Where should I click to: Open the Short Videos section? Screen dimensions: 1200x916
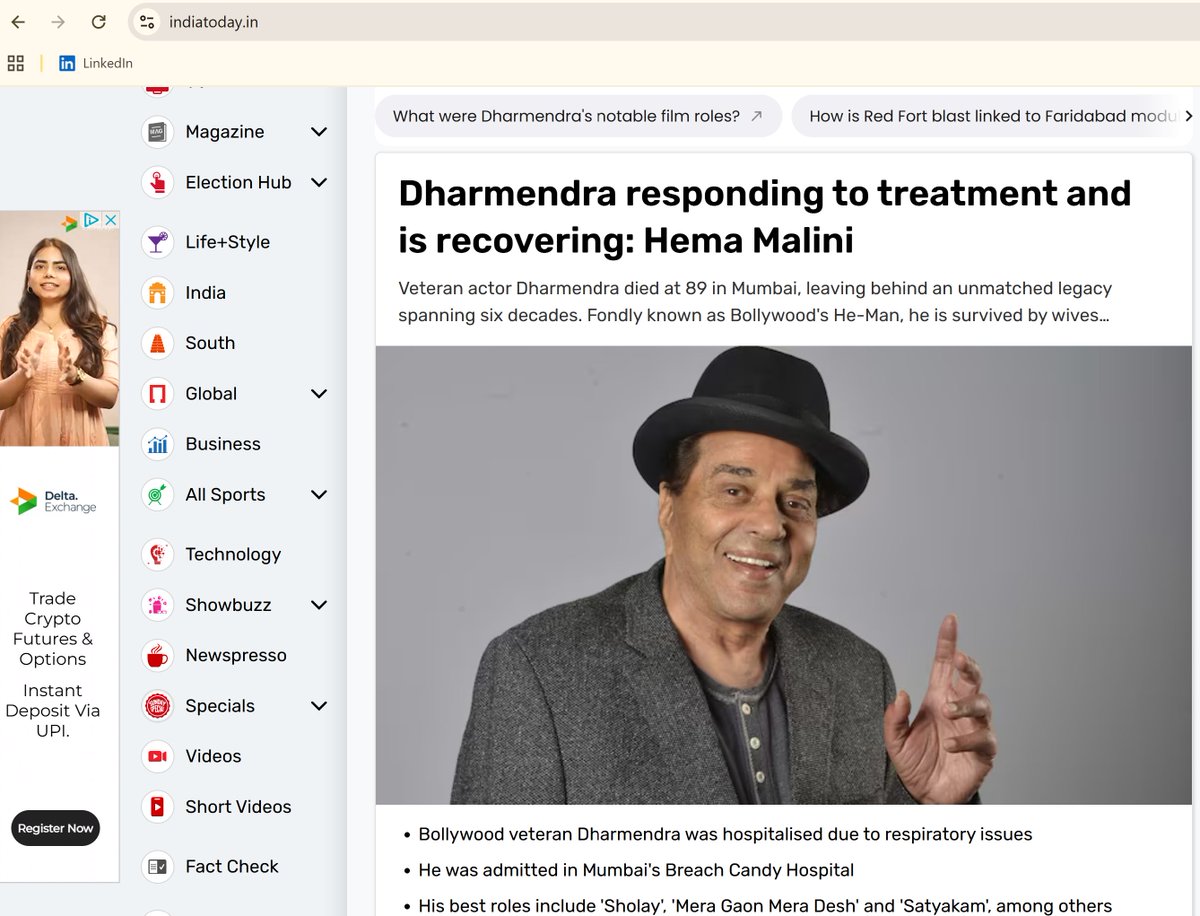point(238,807)
